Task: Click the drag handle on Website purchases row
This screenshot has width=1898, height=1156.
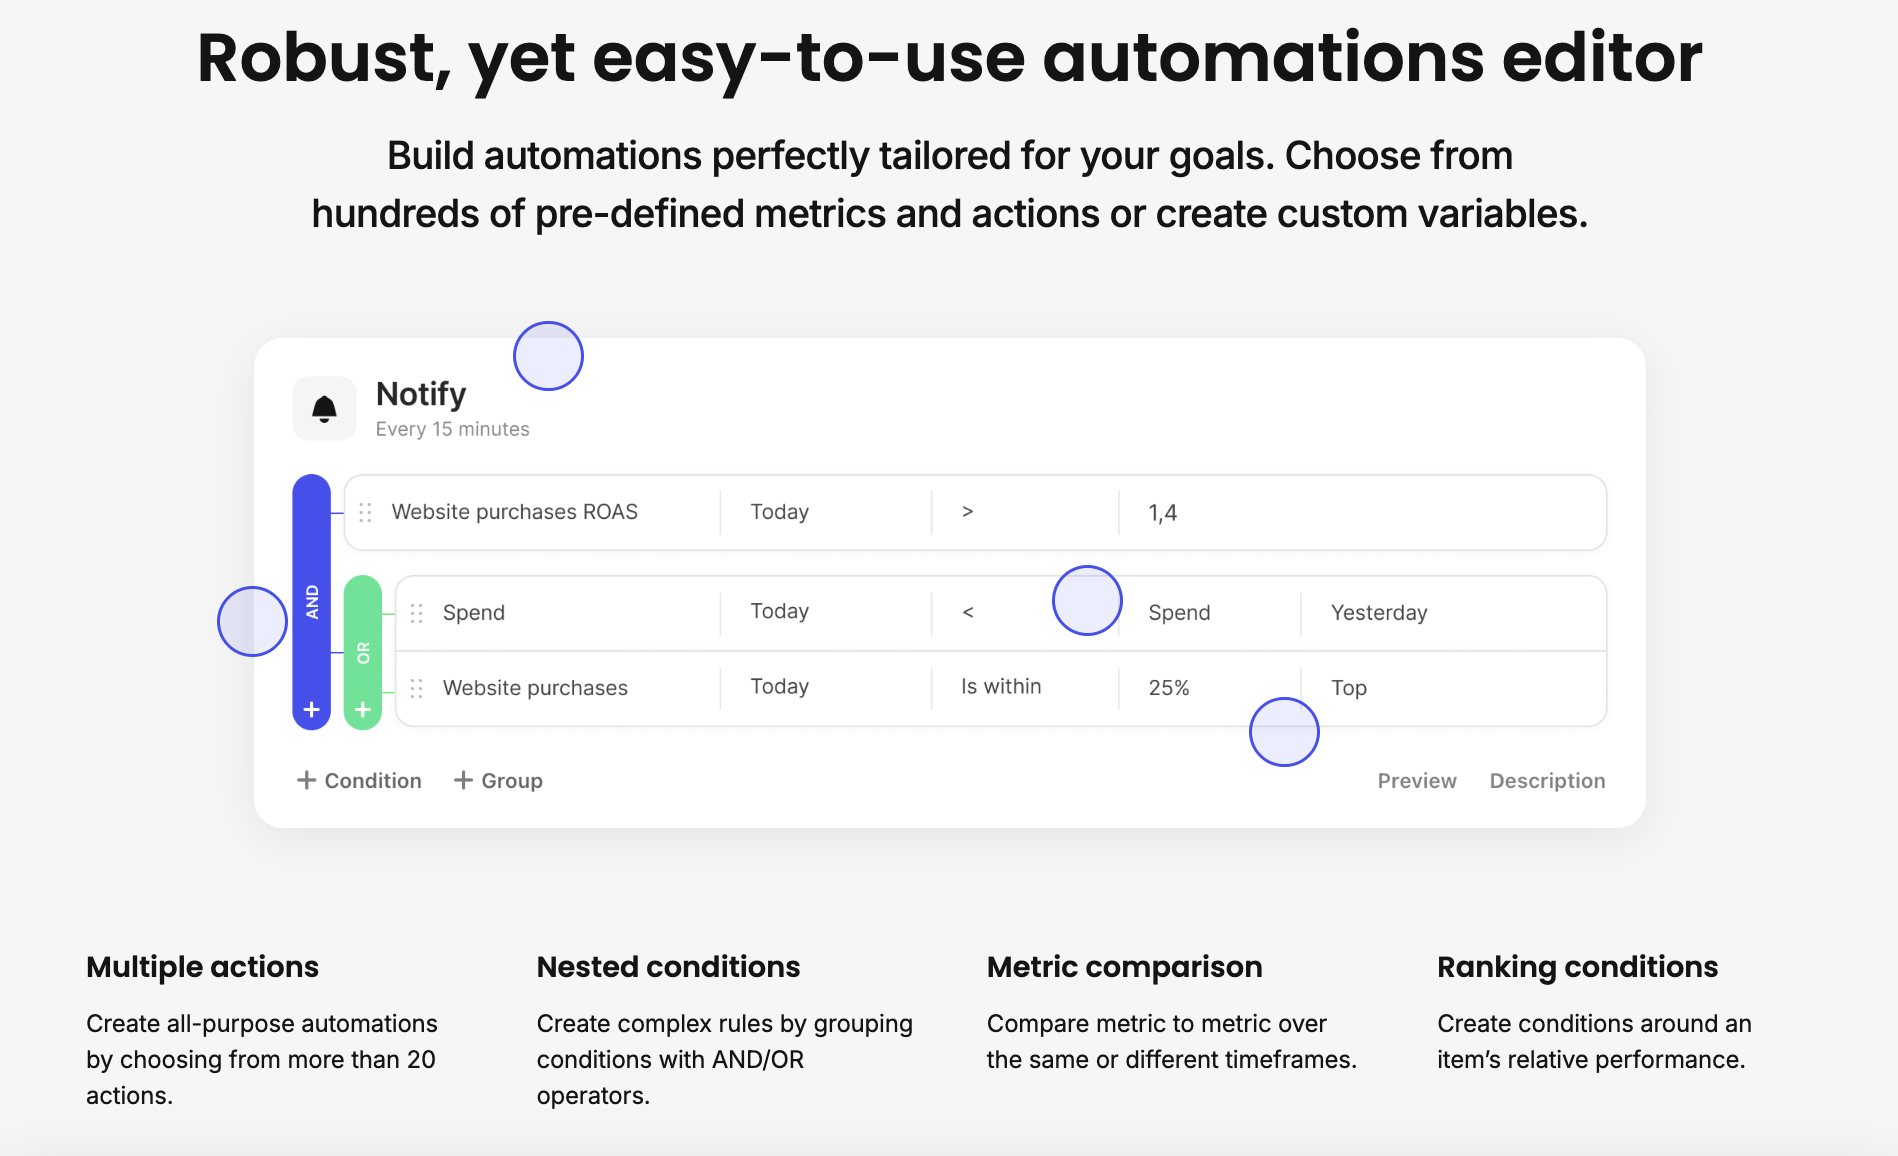Action: pos(418,687)
